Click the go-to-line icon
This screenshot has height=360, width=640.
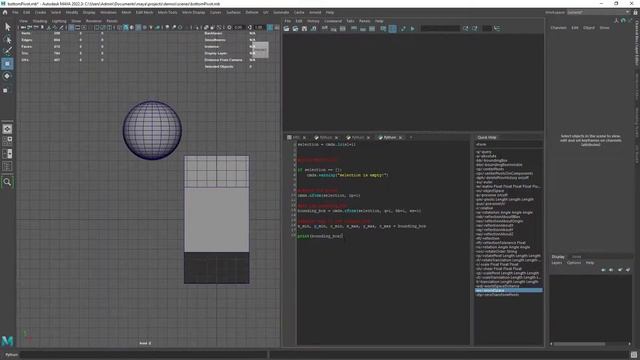(x=497, y=29)
